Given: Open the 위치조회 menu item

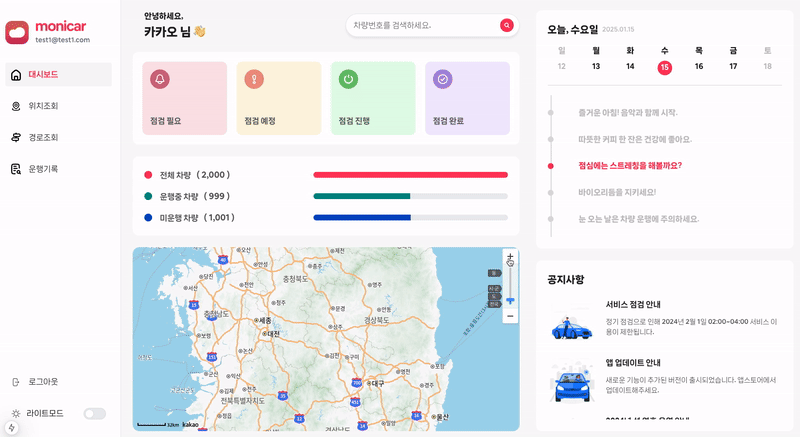Looking at the screenshot, I should [58, 106].
